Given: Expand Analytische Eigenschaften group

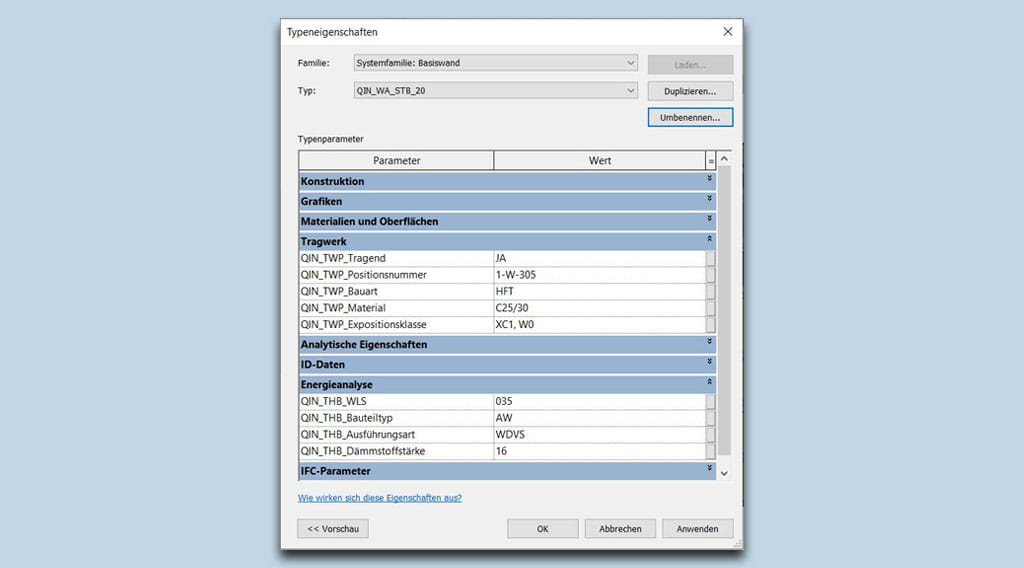Looking at the screenshot, I should 710,344.
